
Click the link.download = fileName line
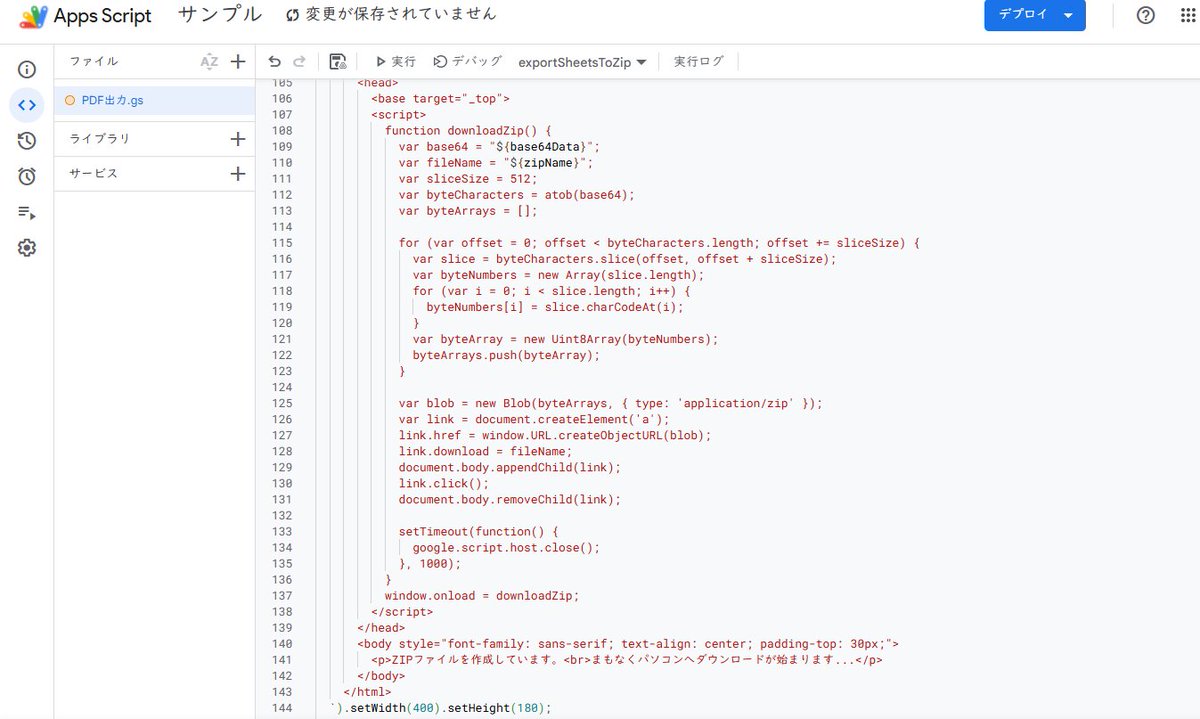click(486, 451)
